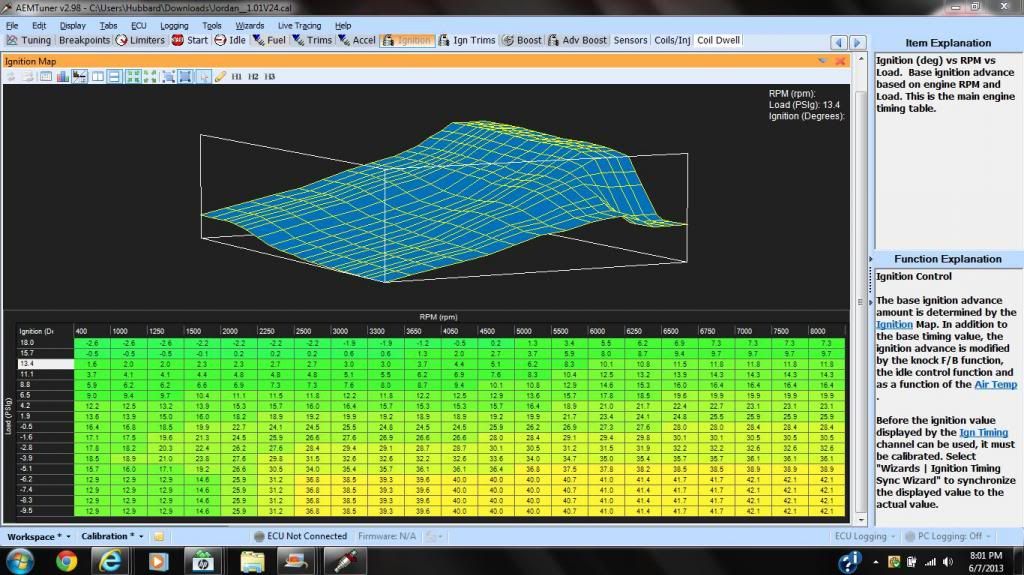Open the Boost tab

pyautogui.click(x=522, y=40)
